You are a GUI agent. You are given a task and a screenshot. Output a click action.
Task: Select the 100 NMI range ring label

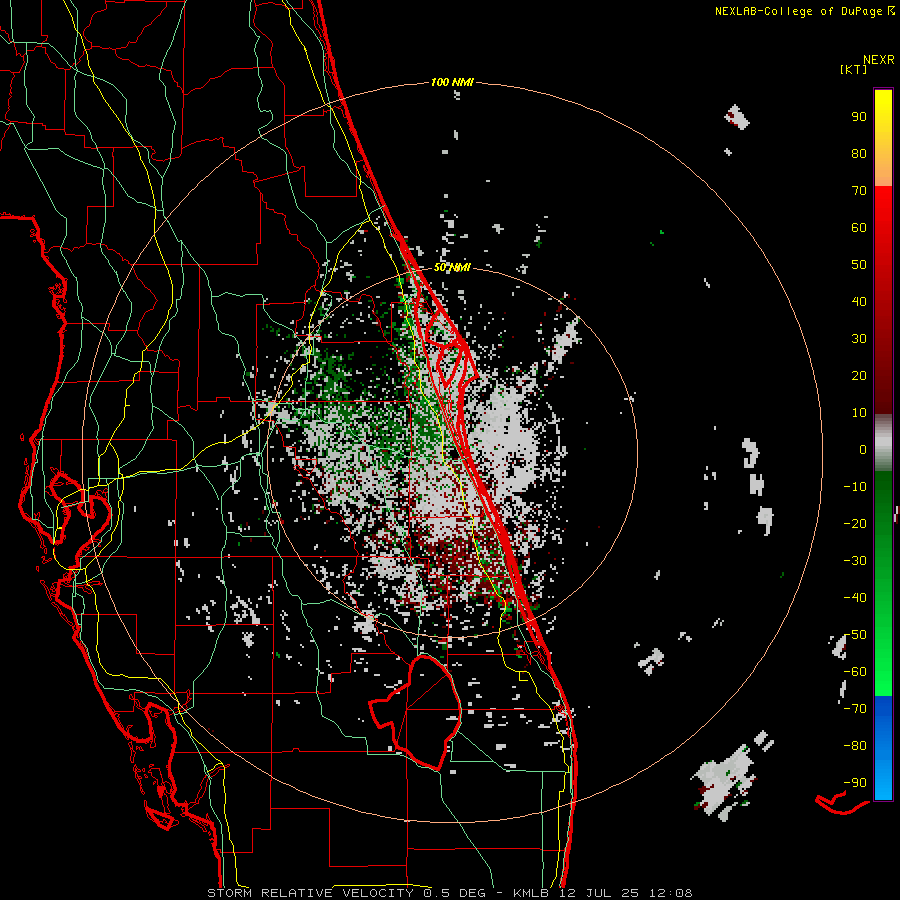(x=452, y=83)
